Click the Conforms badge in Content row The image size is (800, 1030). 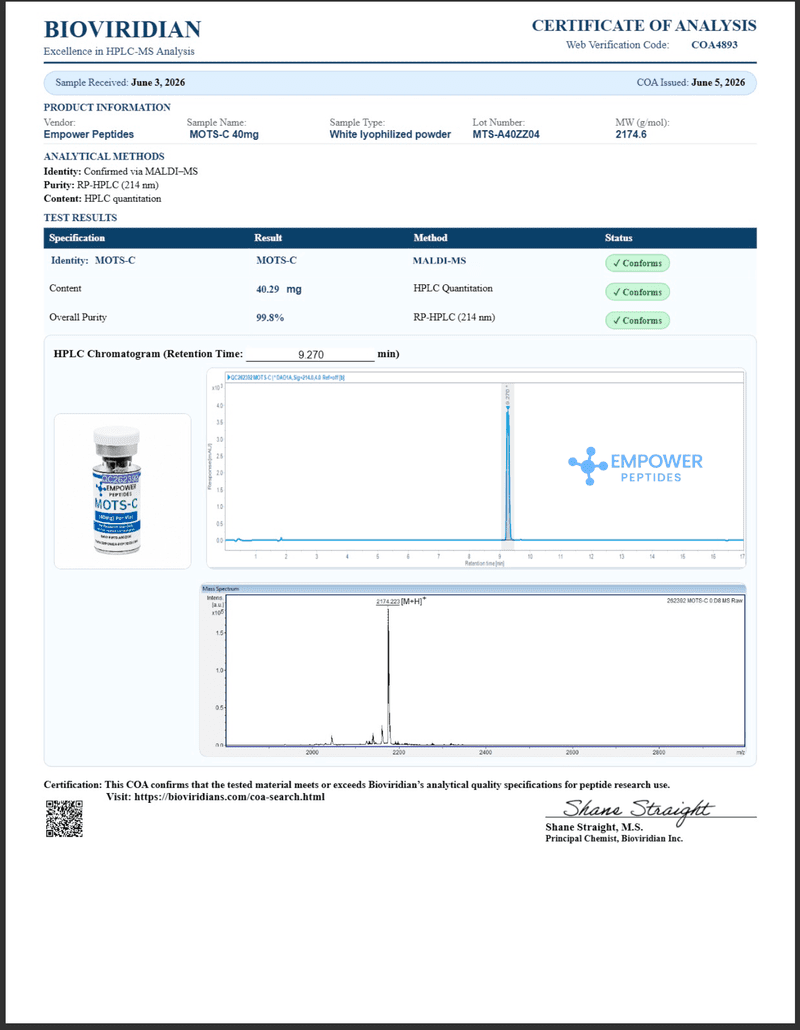[x=637, y=292]
